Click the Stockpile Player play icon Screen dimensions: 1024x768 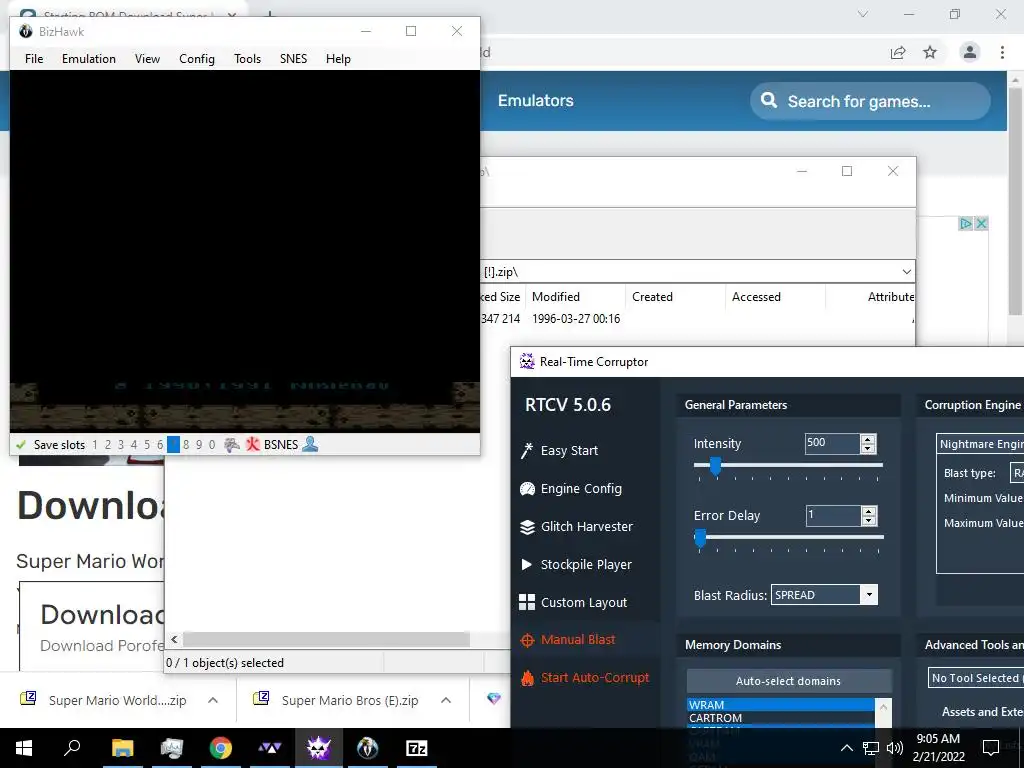[526, 564]
